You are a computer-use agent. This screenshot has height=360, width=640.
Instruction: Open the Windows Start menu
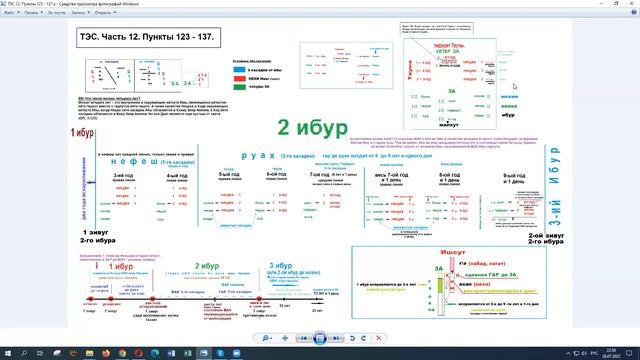[8, 353]
